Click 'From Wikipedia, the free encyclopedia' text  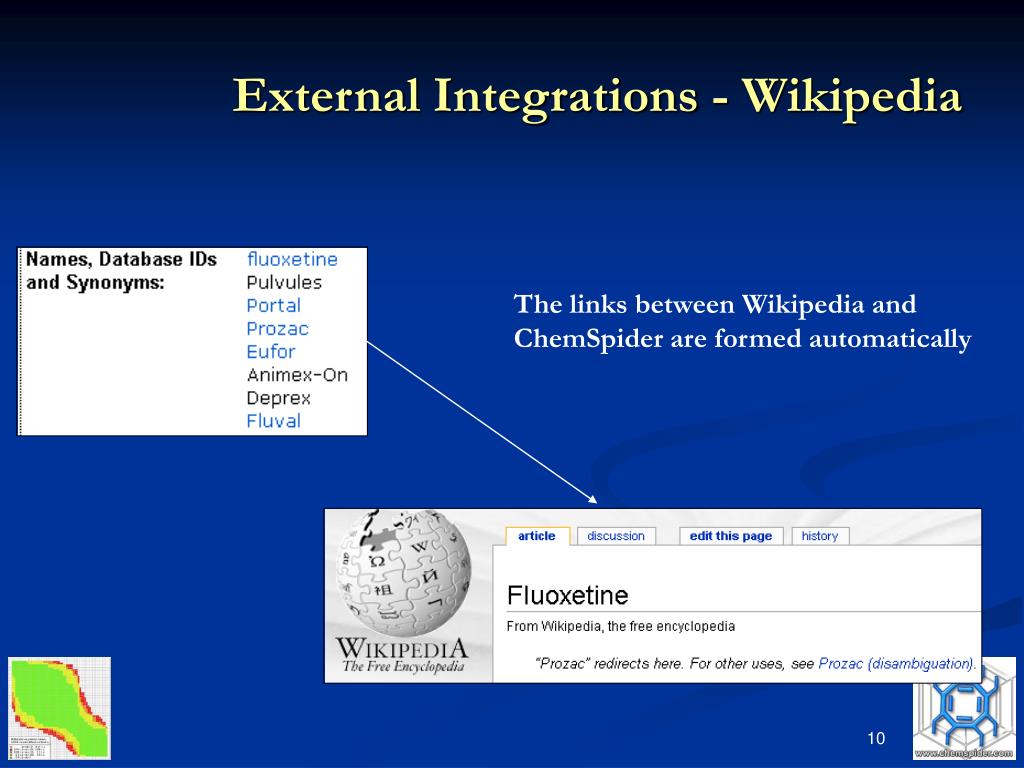[620, 626]
